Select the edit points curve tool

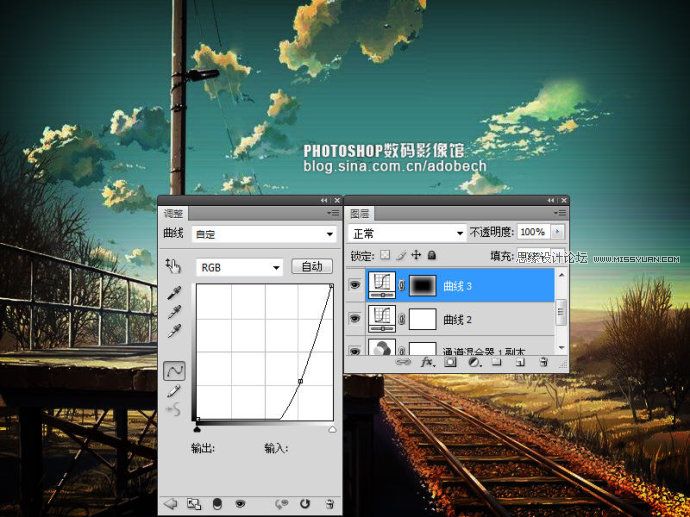click(x=175, y=371)
